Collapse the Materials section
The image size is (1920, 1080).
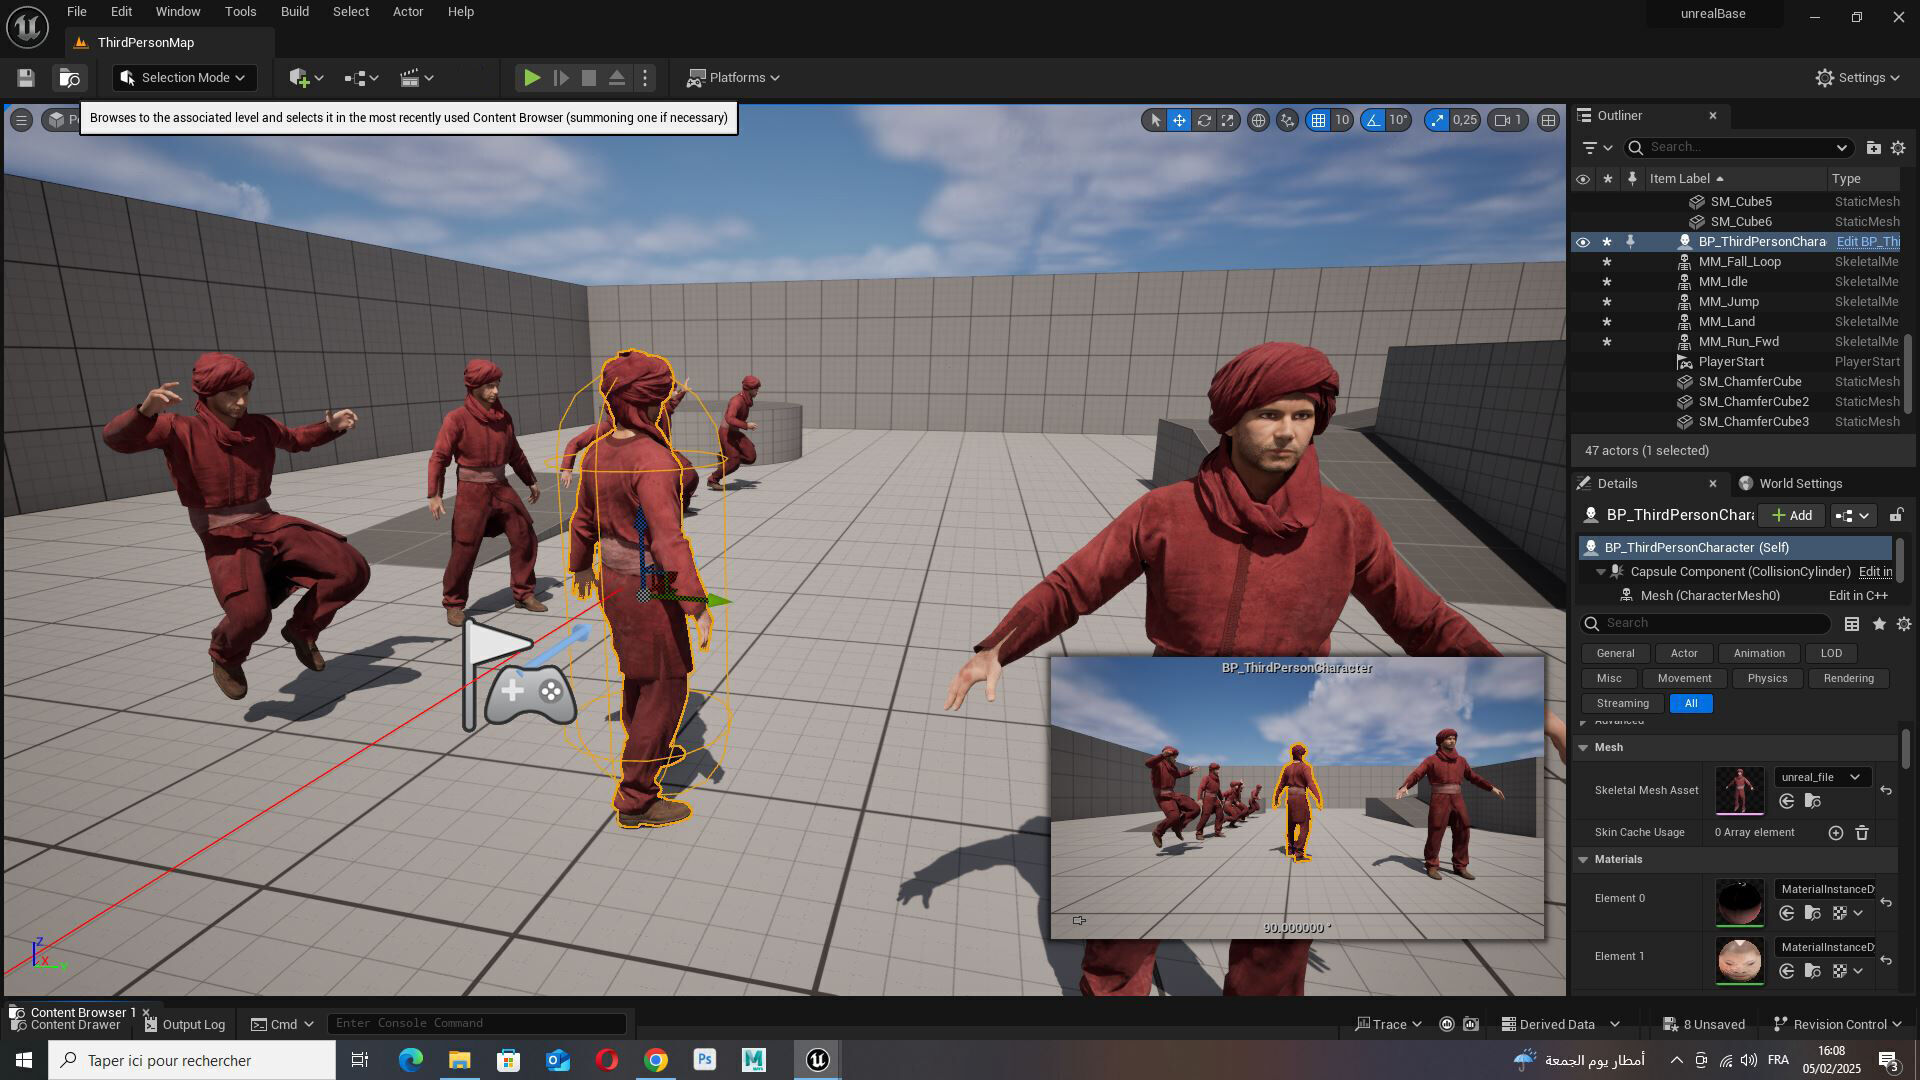tap(1583, 860)
